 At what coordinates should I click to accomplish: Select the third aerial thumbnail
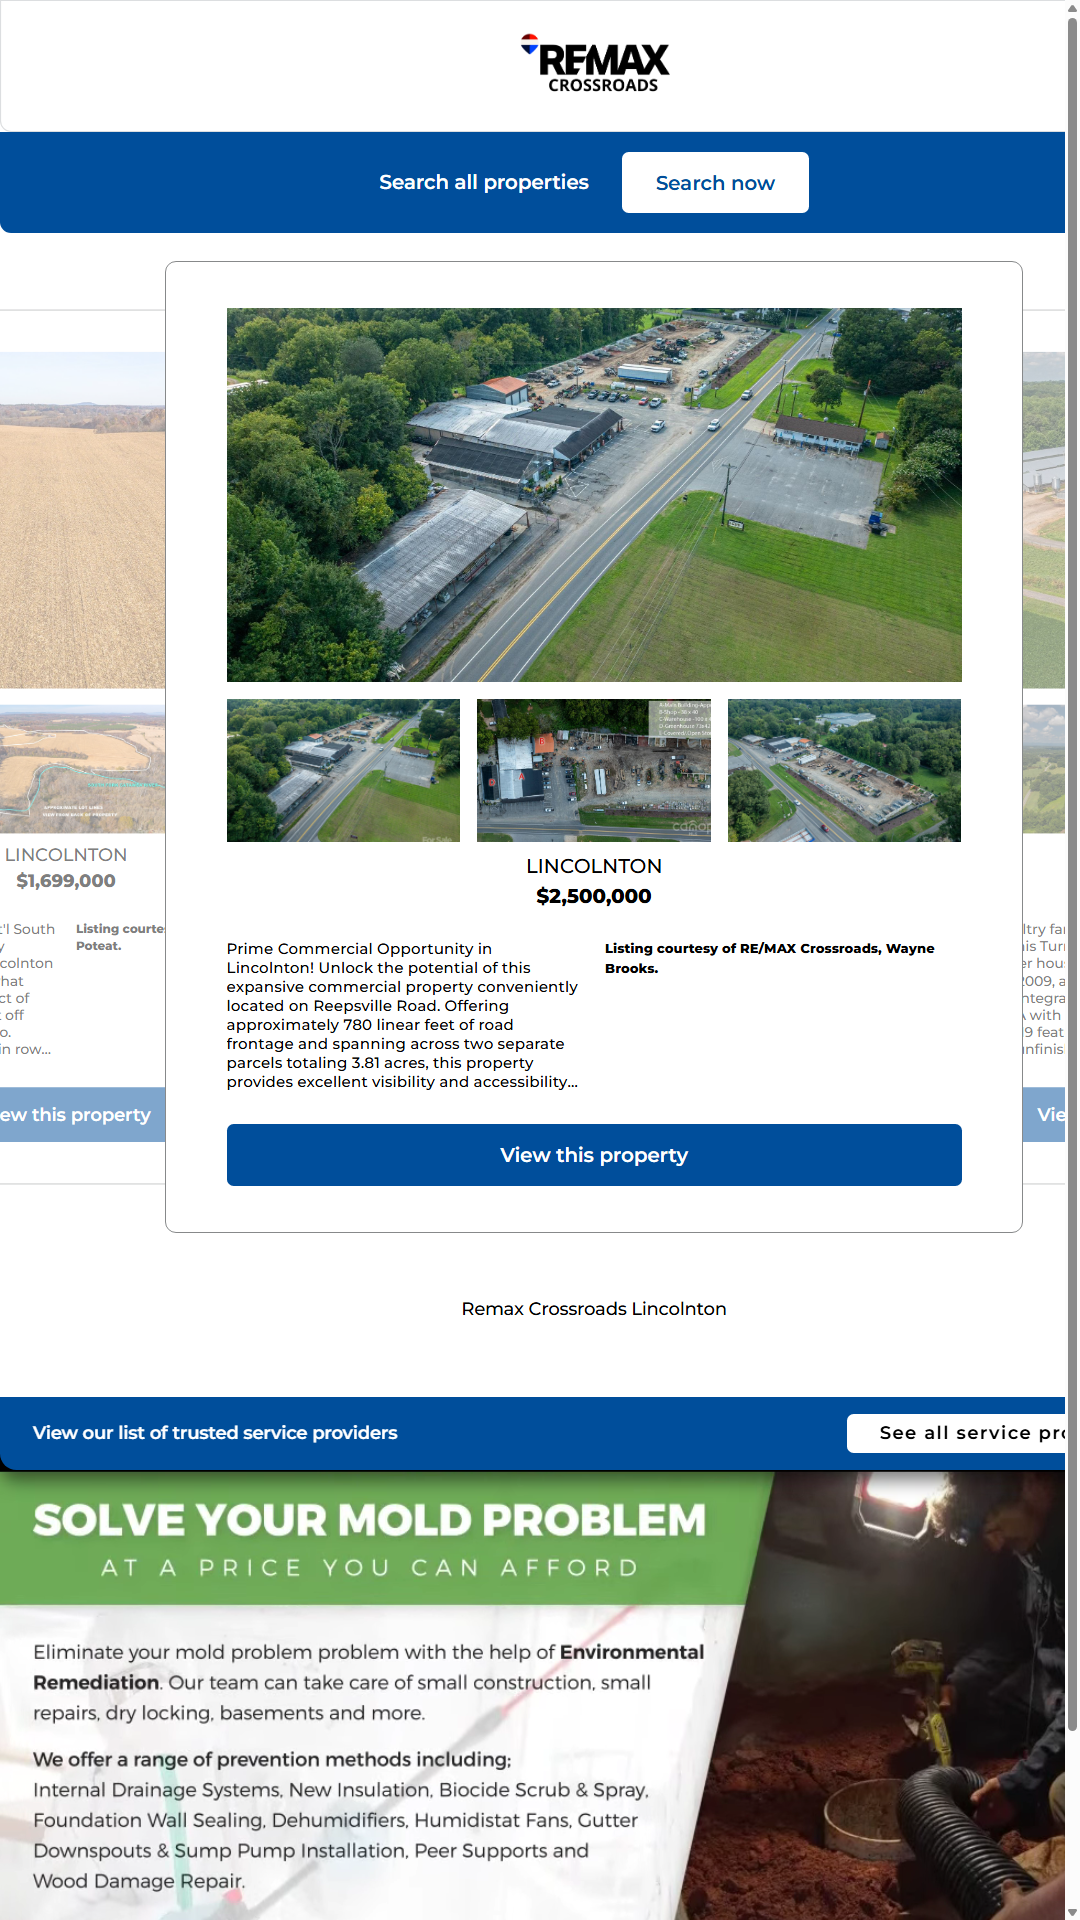[x=844, y=770]
